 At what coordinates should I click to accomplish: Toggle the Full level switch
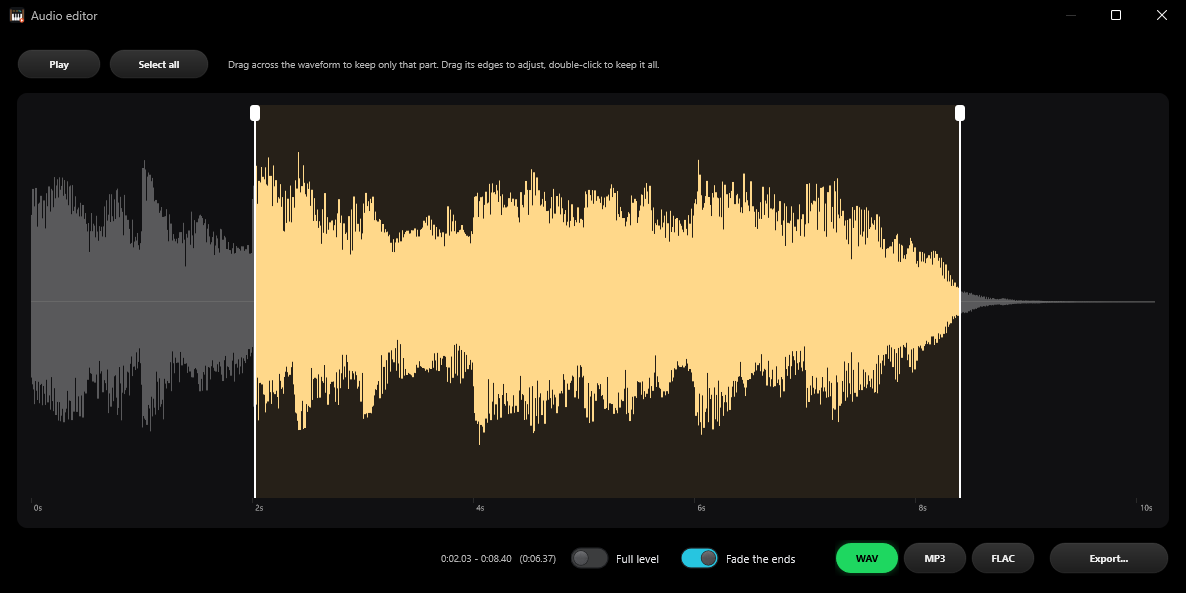(589, 558)
